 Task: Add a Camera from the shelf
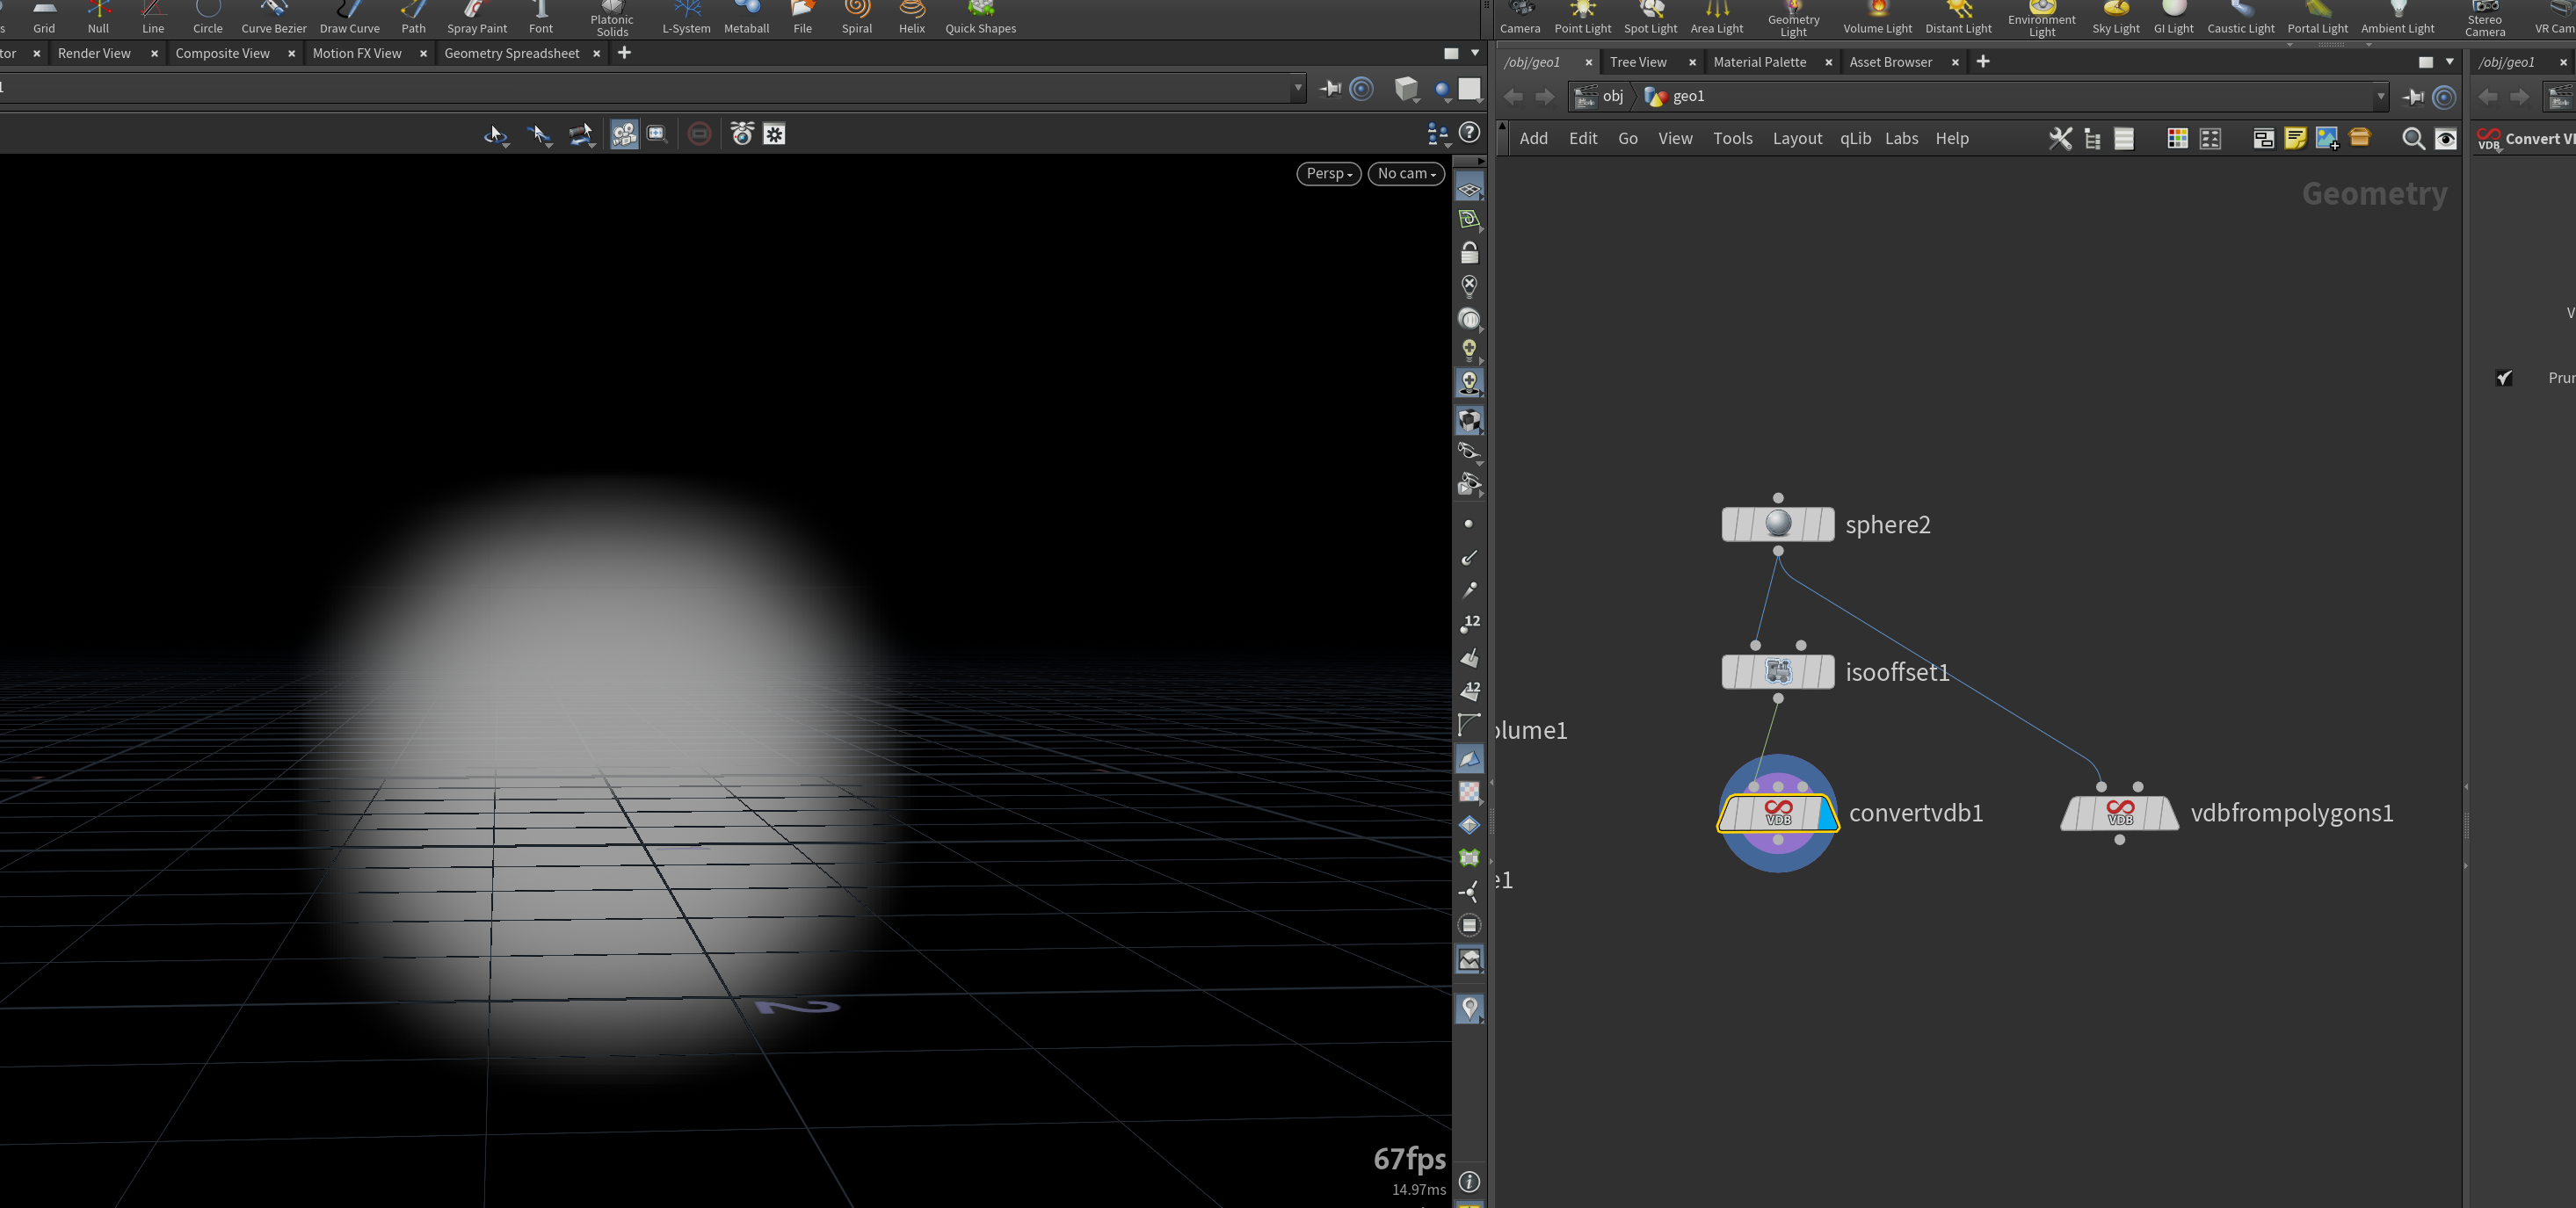1520,18
